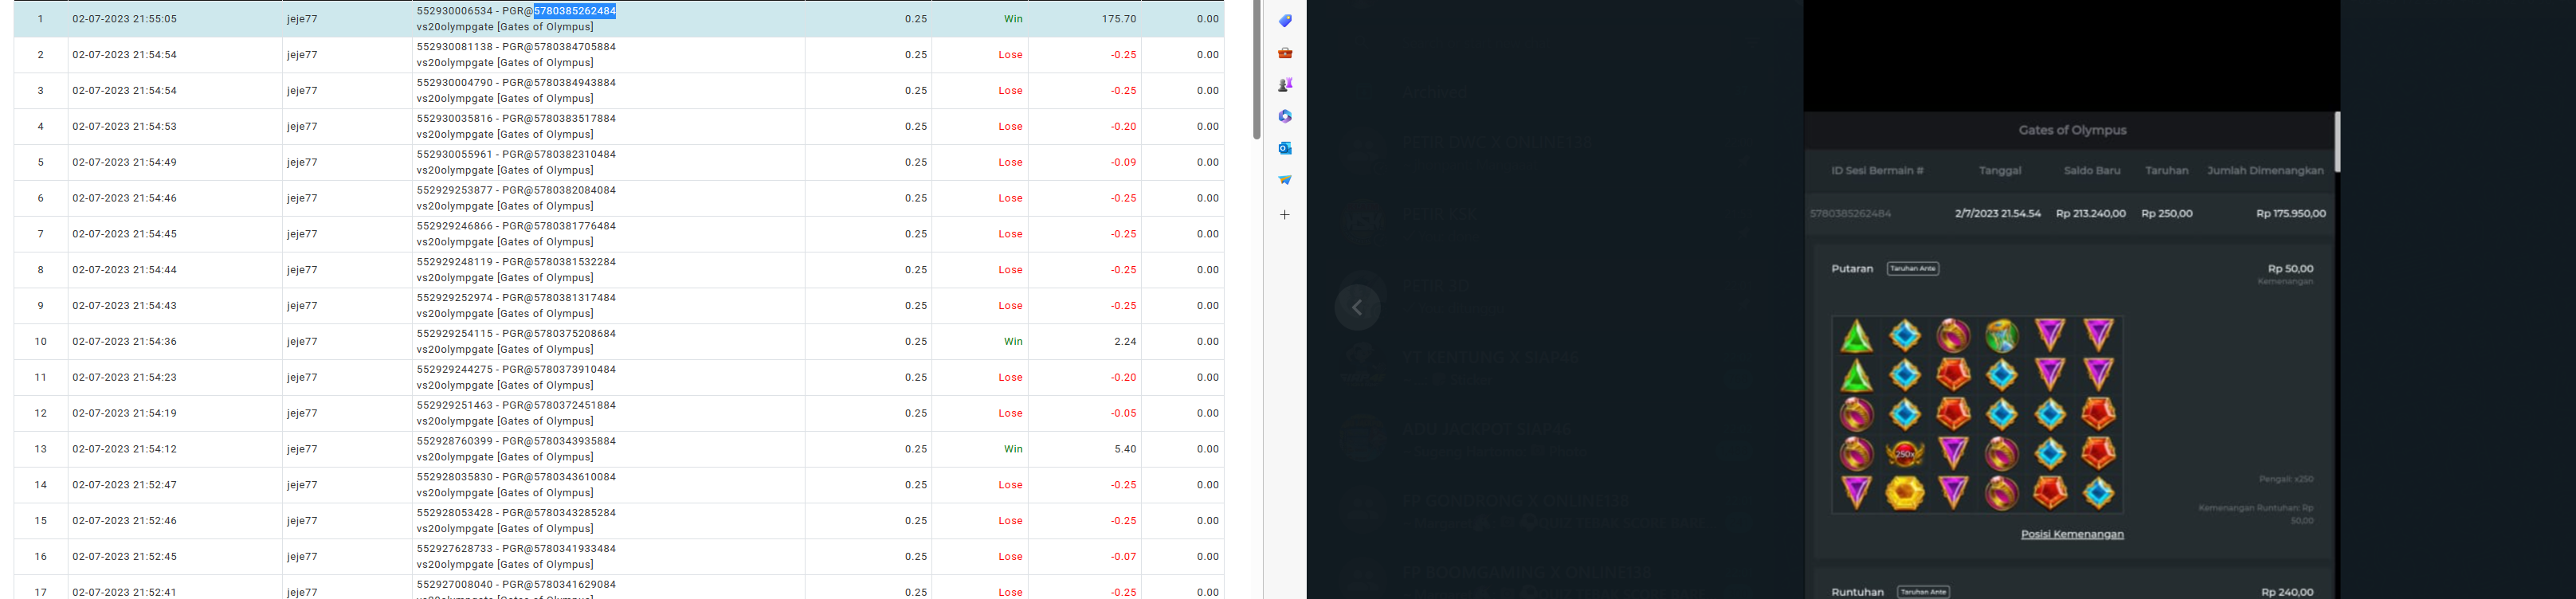The image size is (2576, 599).
Task: Click the game history panel scrollbar
Action: (2337, 142)
